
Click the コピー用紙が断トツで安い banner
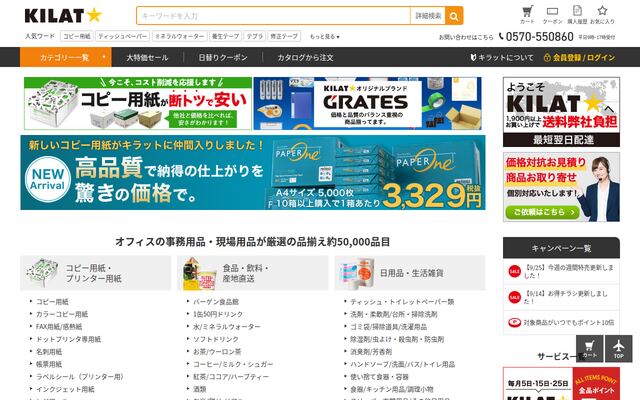pos(138,103)
